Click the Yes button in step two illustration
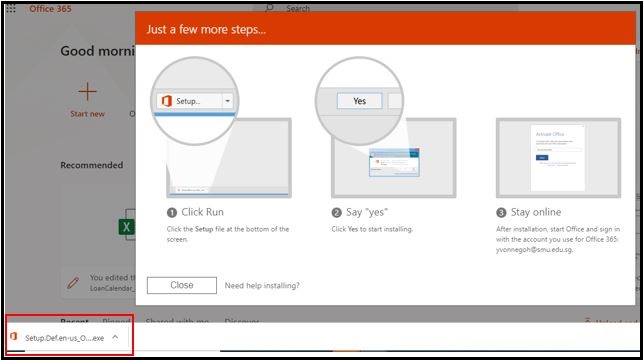 359,101
